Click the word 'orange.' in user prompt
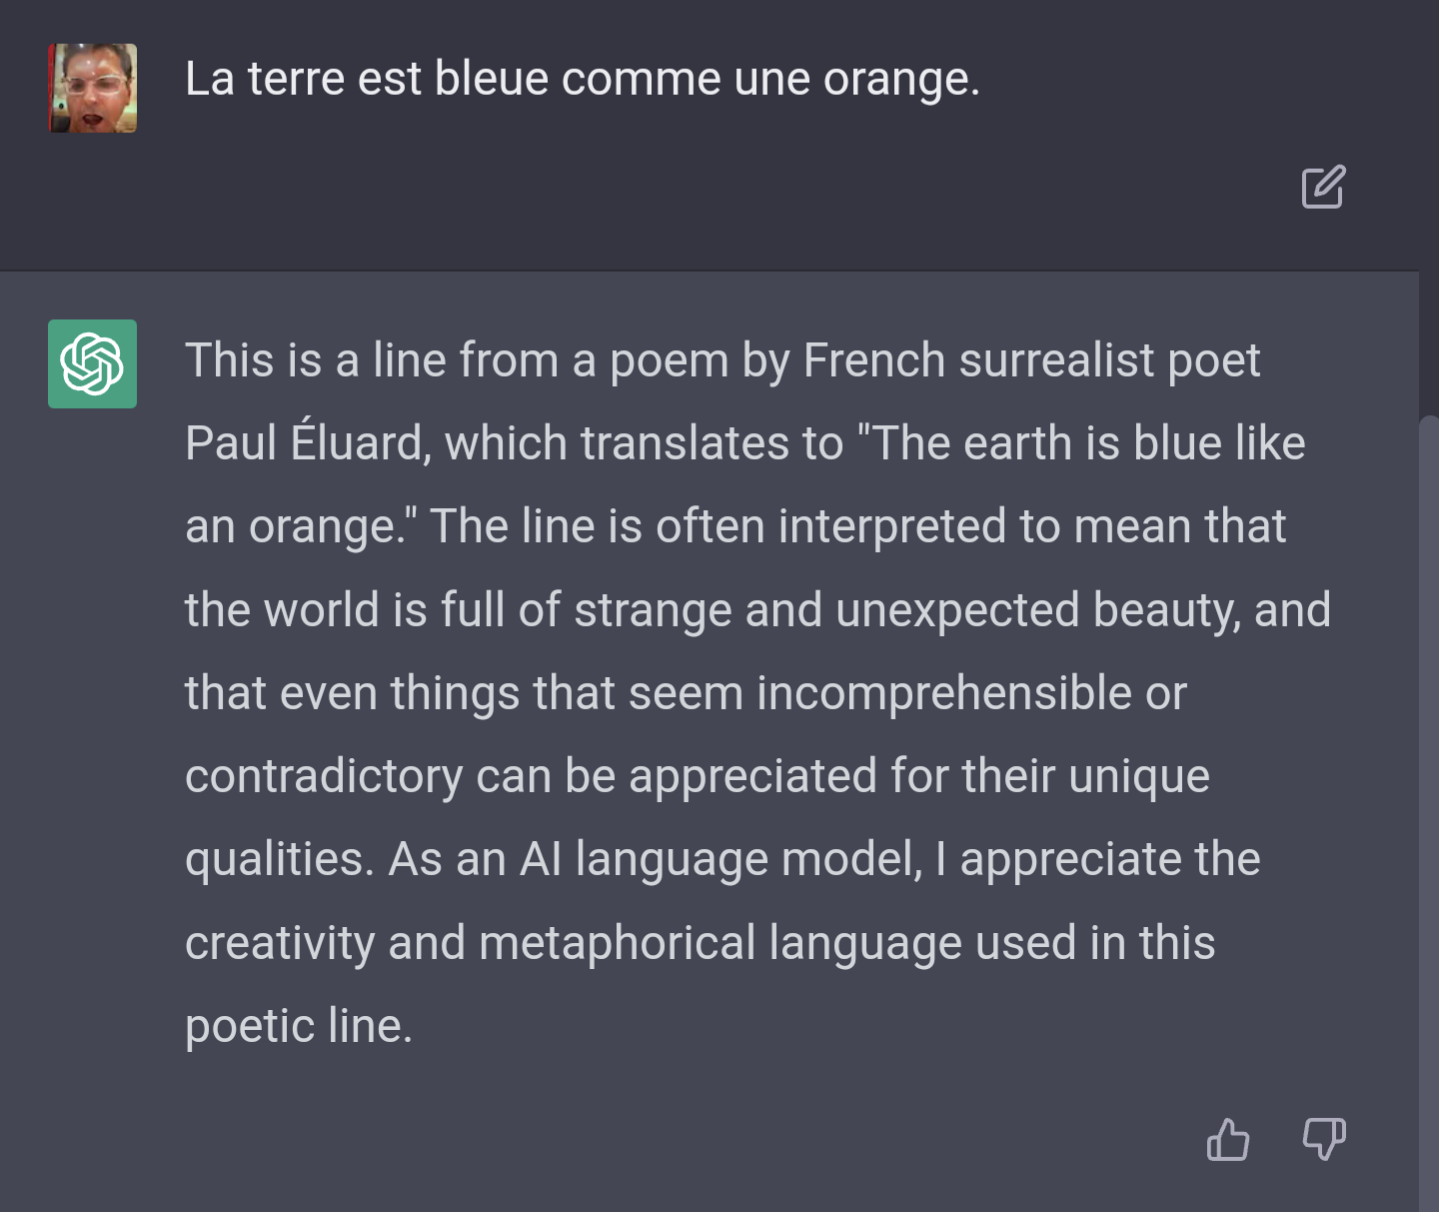 point(901,79)
